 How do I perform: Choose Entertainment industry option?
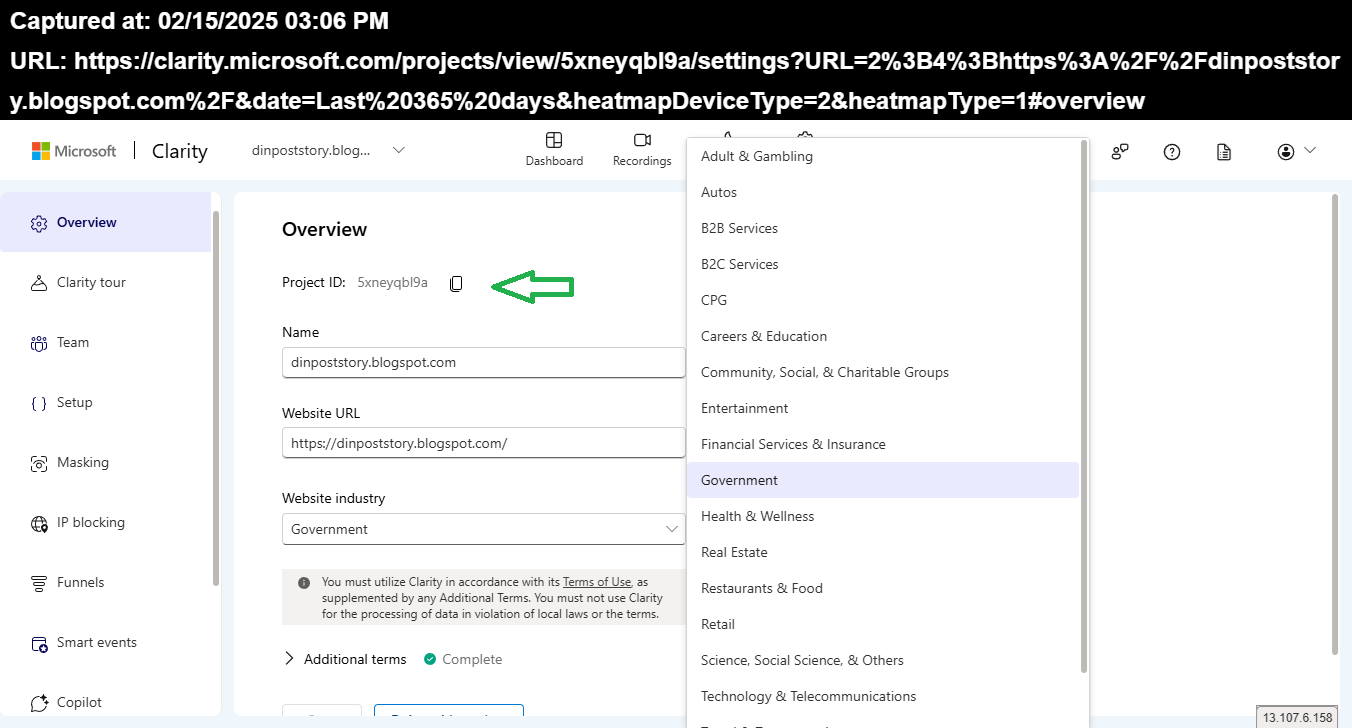(883, 408)
